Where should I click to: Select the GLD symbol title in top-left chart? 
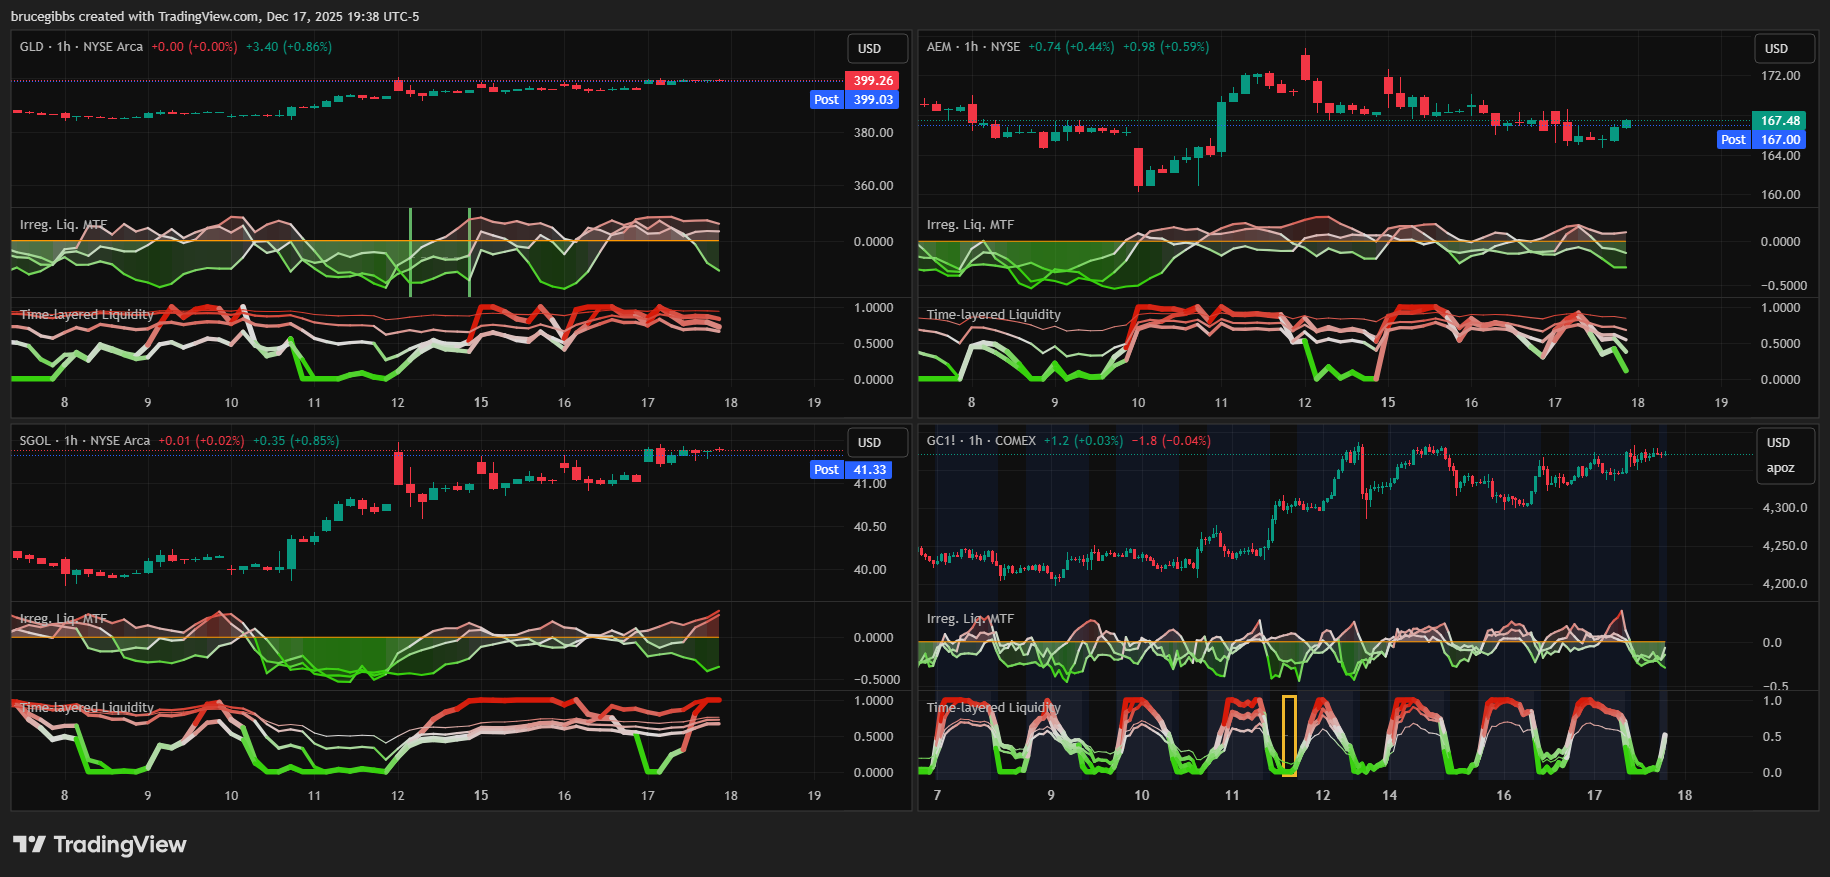click(x=81, y=47)
